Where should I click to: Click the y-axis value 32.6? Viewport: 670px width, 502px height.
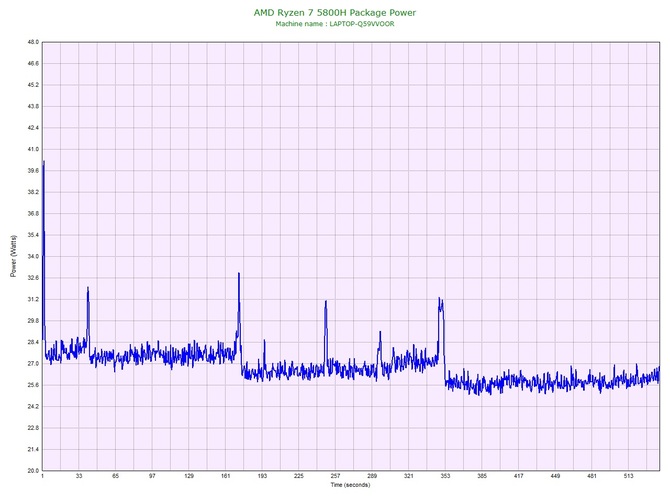tap(33, 278)
